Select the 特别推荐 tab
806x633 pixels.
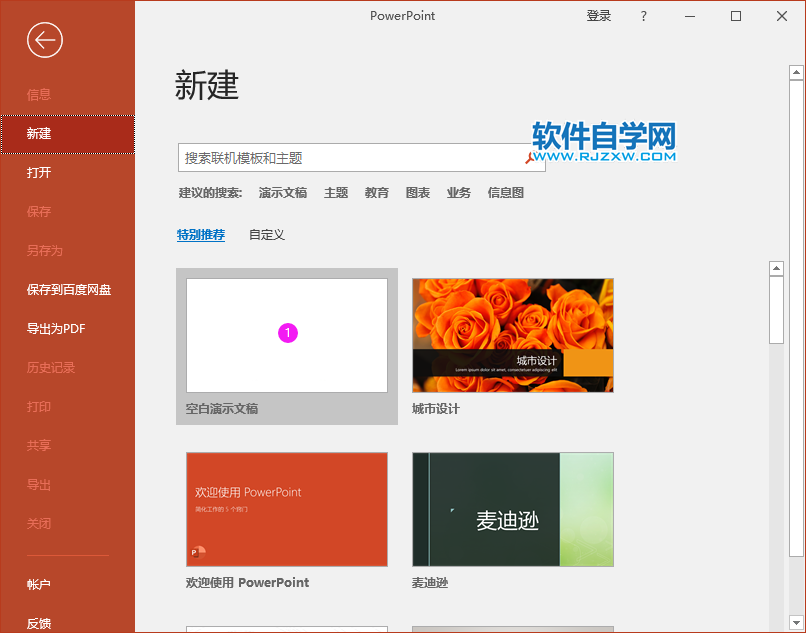pyautogui.click(x=201, y=234)
